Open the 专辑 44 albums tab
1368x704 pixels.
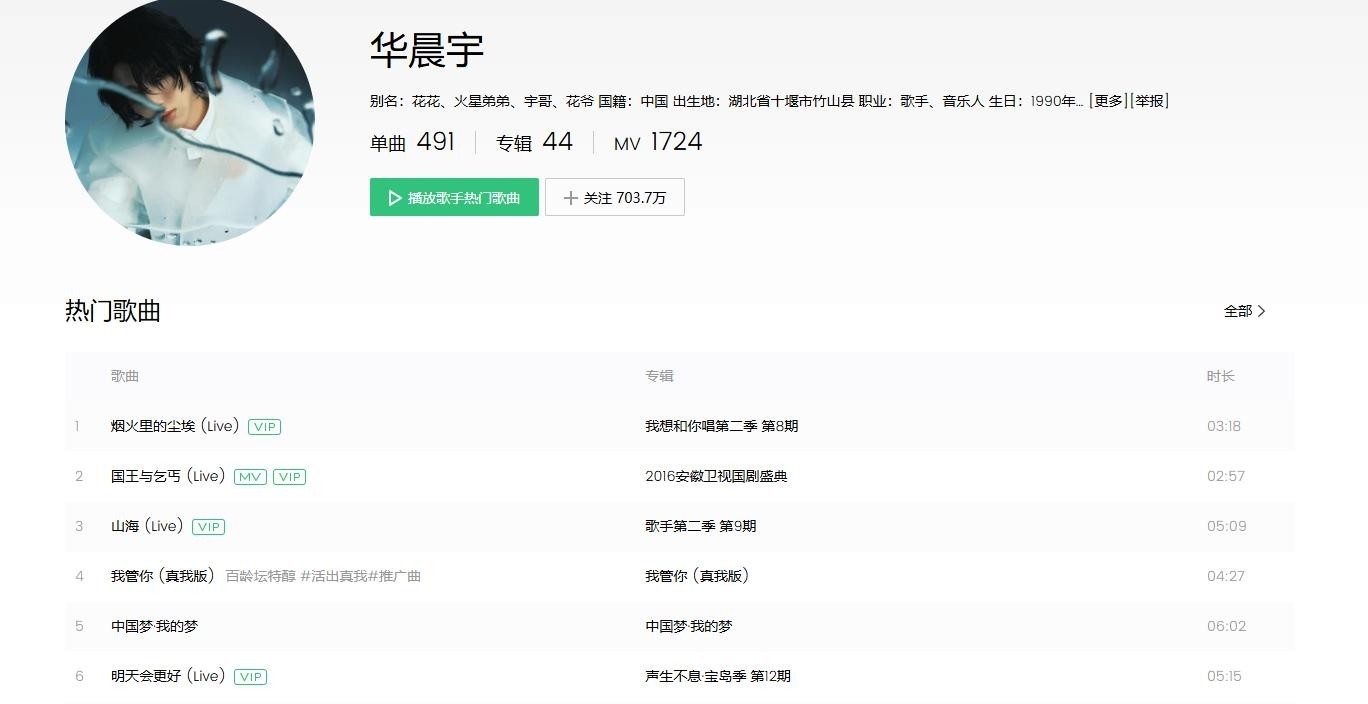(x=534, y=143)
